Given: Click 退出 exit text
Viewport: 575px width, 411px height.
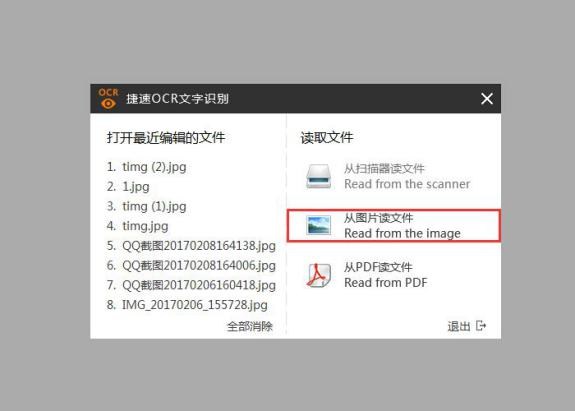Looking at the screenshot, I should tap(459, 326).
